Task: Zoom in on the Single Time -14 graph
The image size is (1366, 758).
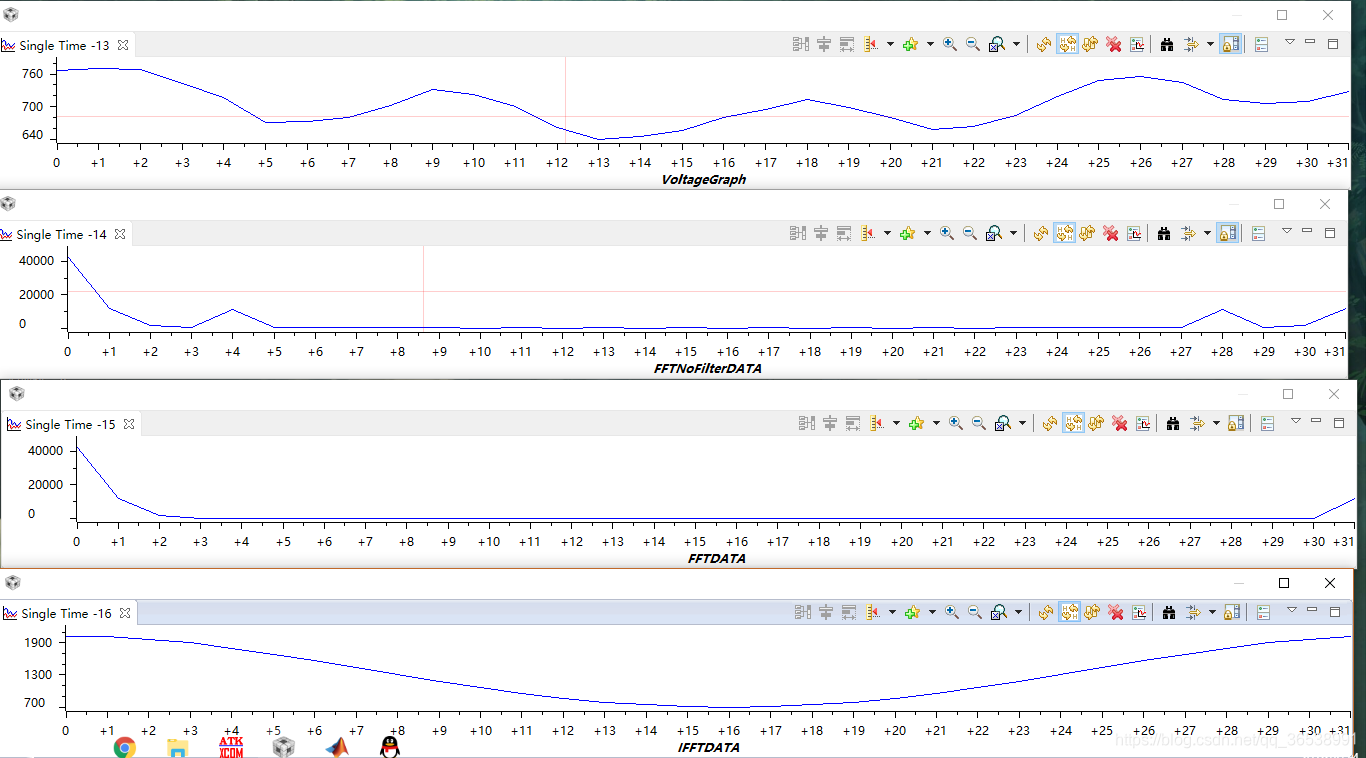Action: tap(946, 234)
